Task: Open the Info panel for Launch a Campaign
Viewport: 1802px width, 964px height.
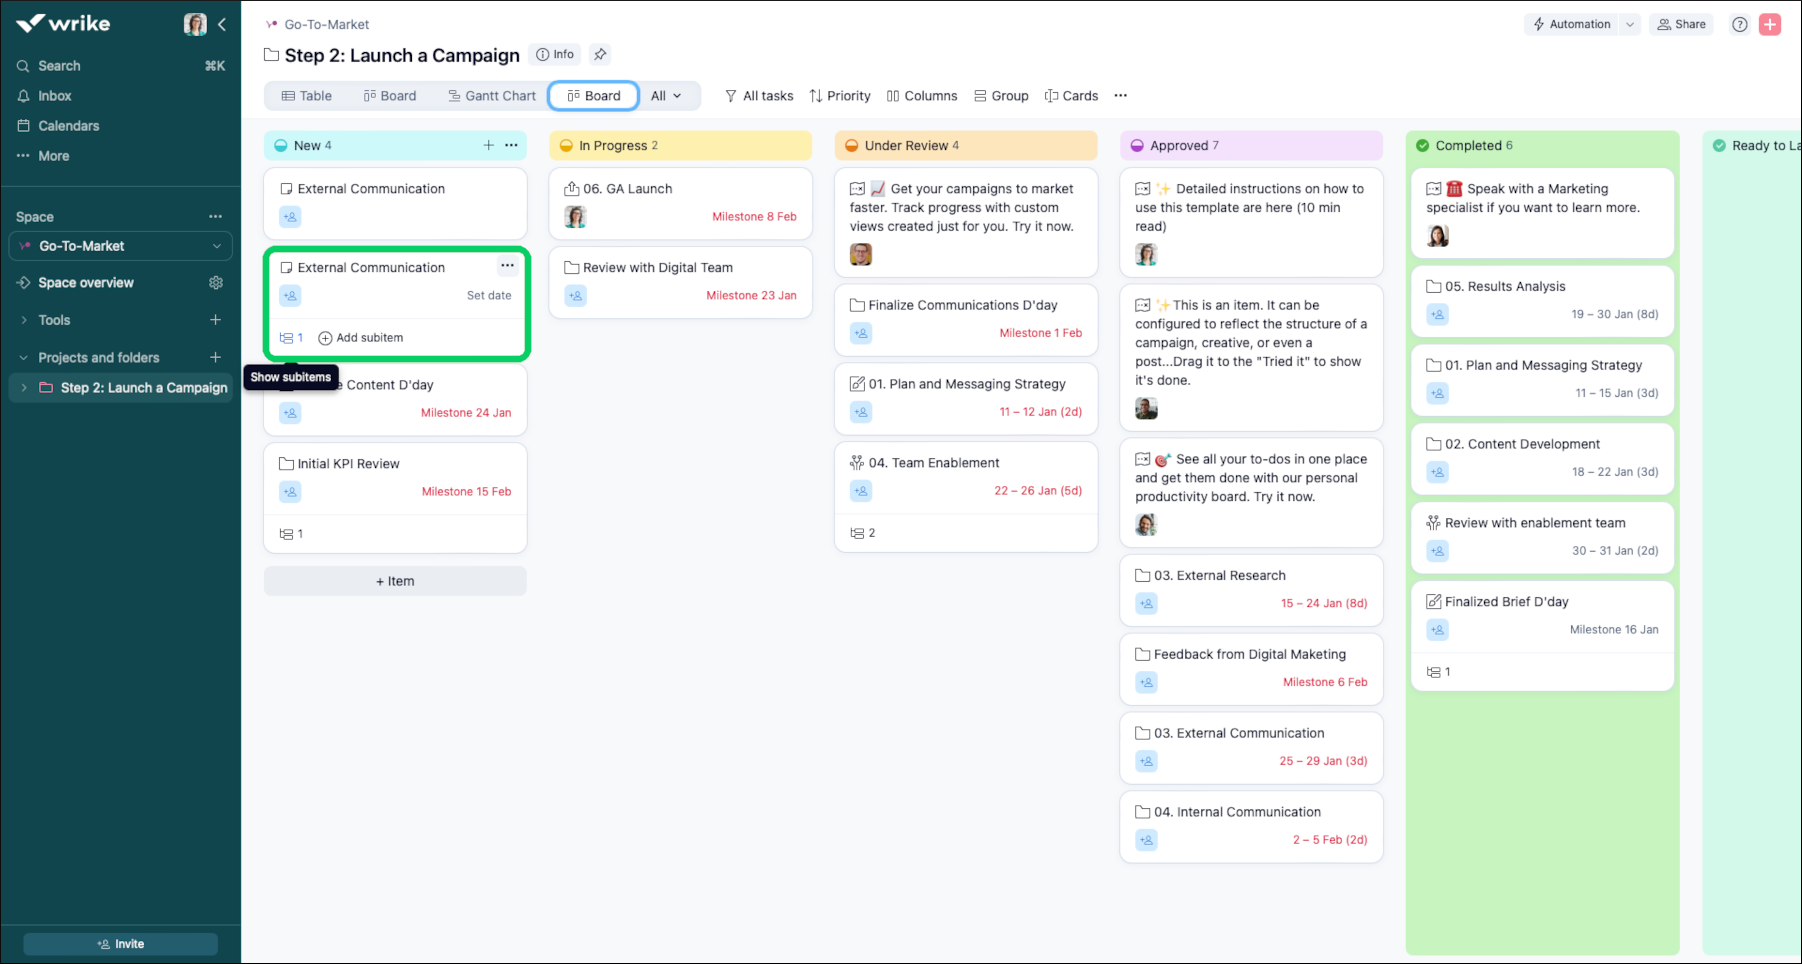Action: [554, 54]
